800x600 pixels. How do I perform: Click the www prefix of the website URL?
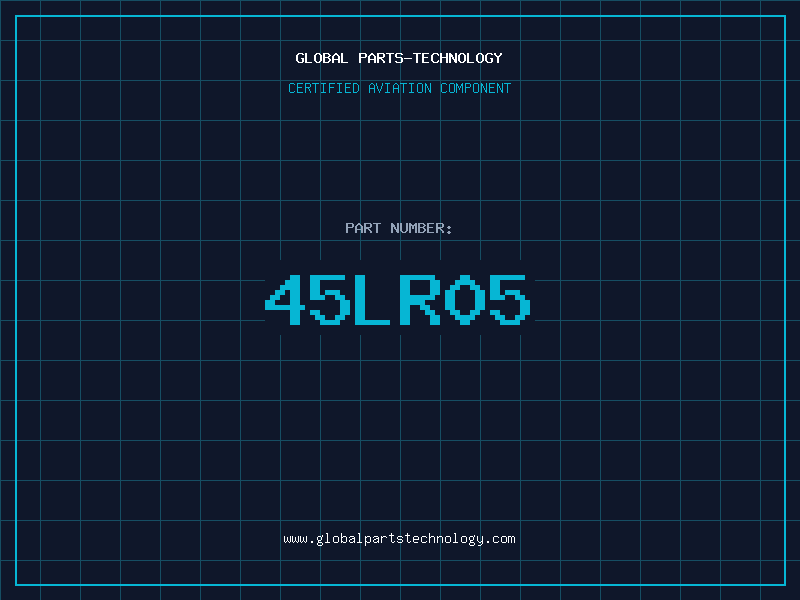pos(295,539)
